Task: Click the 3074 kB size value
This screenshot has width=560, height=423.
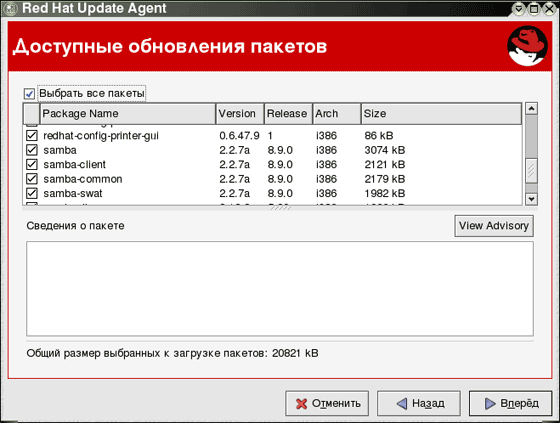Action: coord(385,150)
